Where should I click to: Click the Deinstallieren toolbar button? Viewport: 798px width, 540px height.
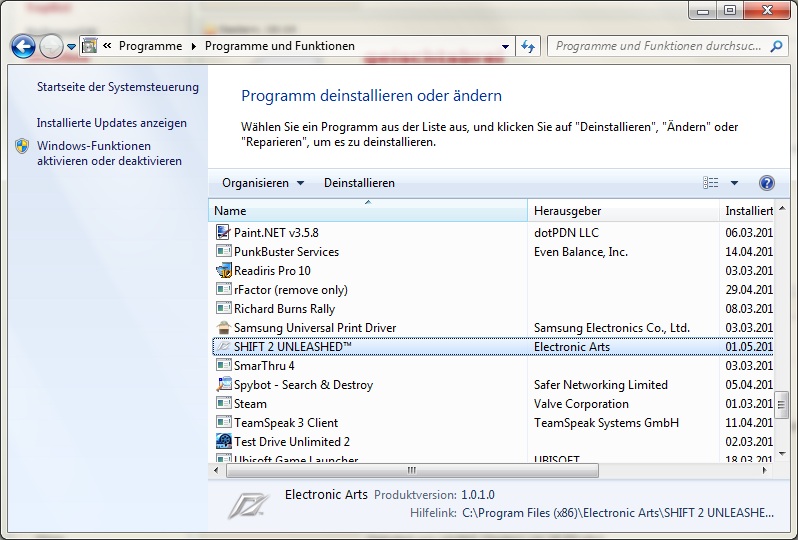[x=359, y=183]
